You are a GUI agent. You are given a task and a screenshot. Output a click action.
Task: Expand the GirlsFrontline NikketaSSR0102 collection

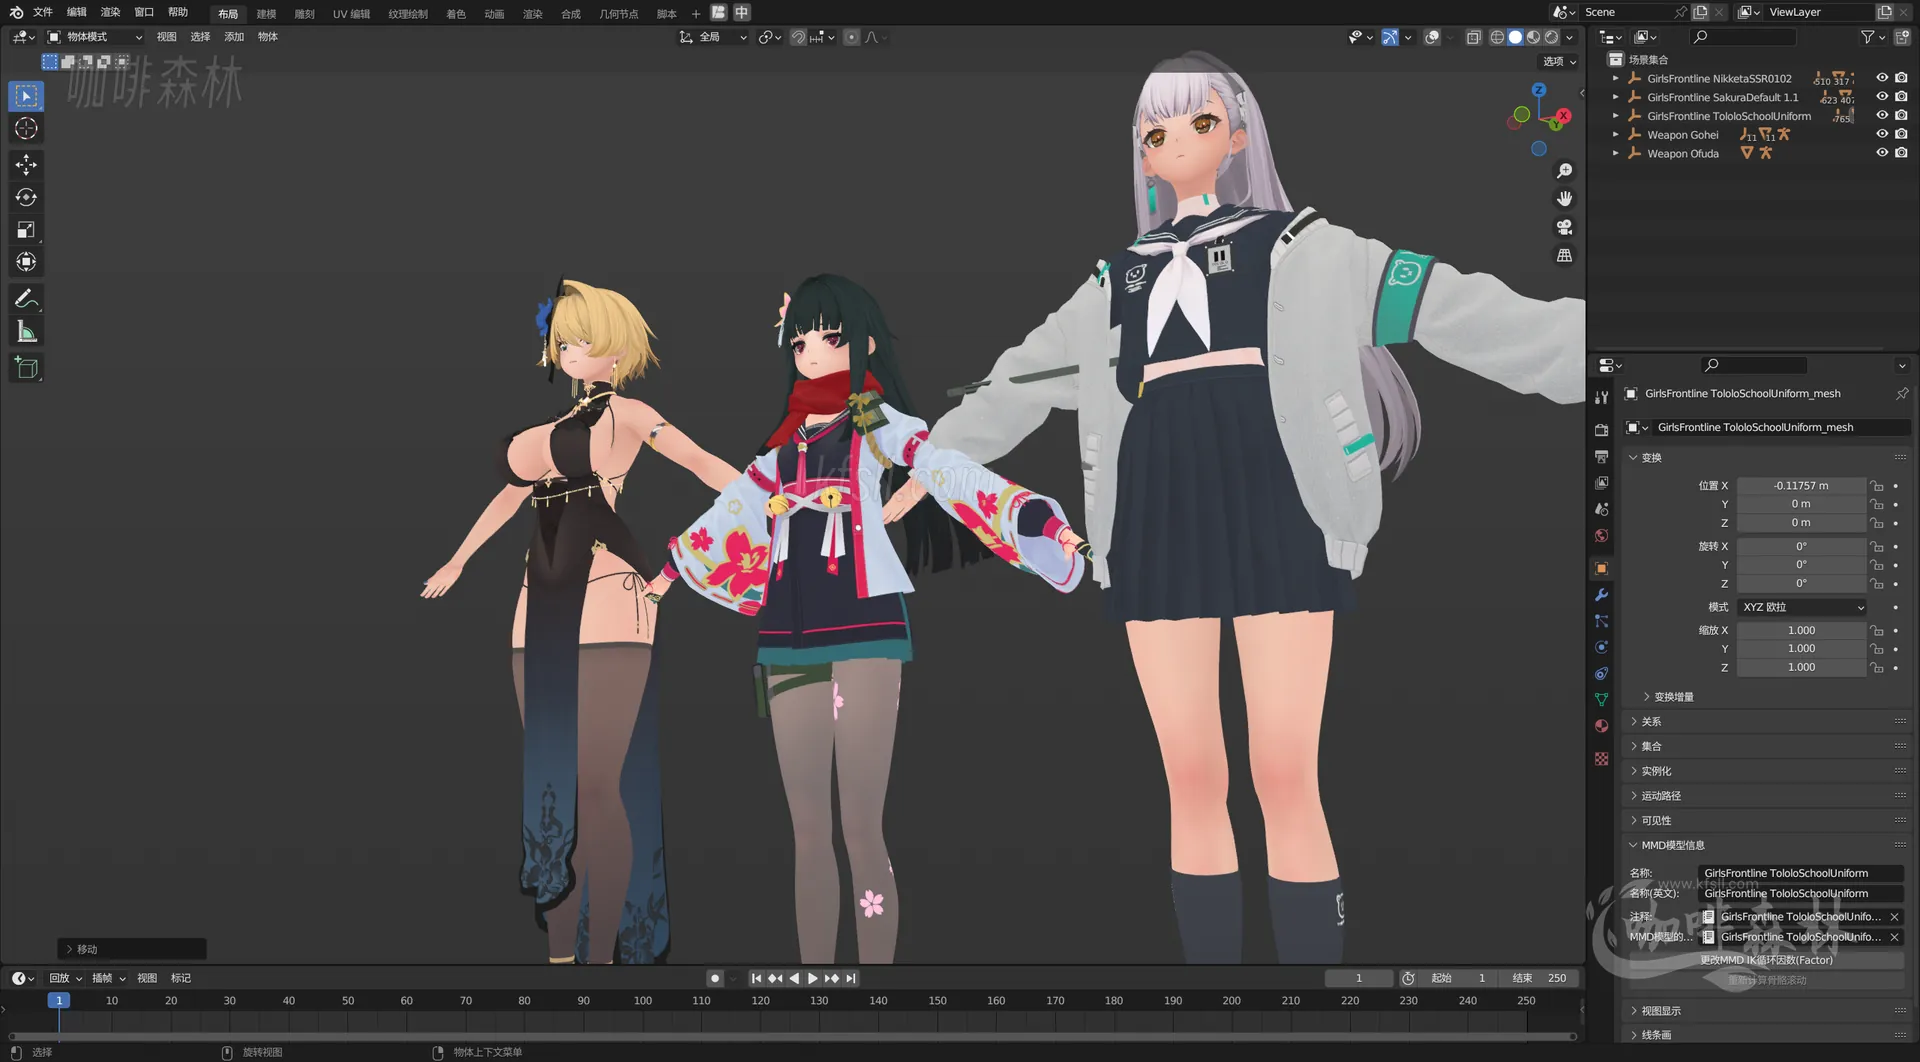pyautogui.click(x=1615, y=78)
